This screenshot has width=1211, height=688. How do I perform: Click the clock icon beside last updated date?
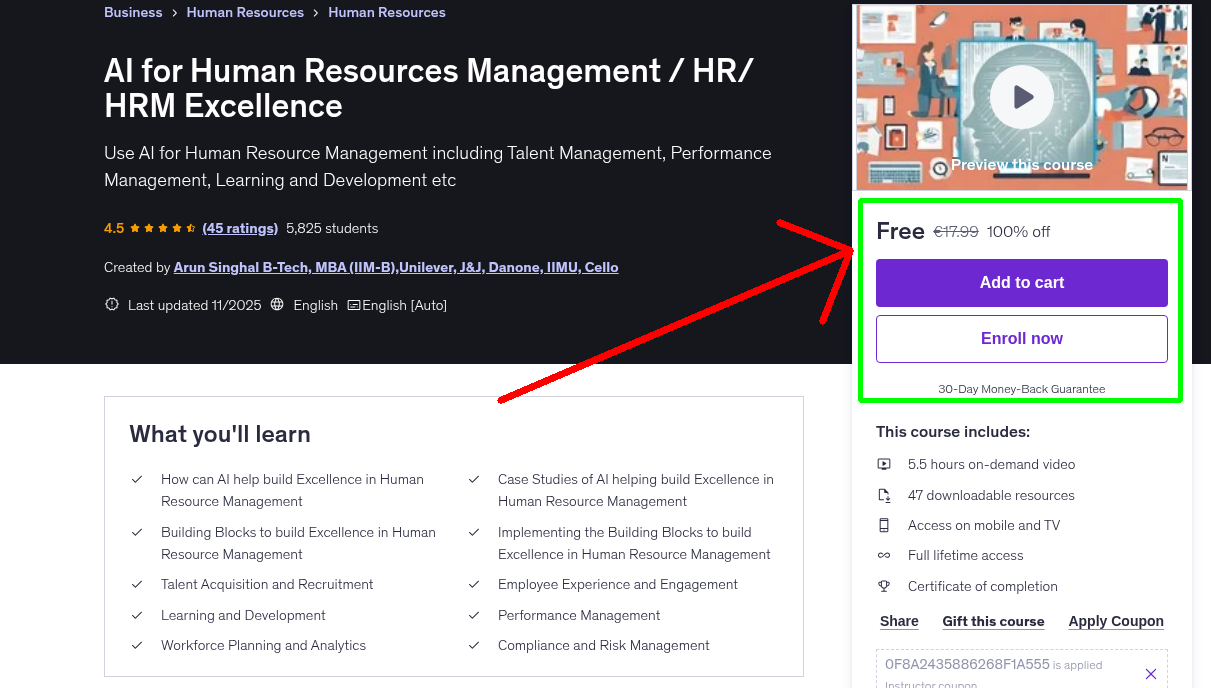pyautogui.click(x=112, y=305)
